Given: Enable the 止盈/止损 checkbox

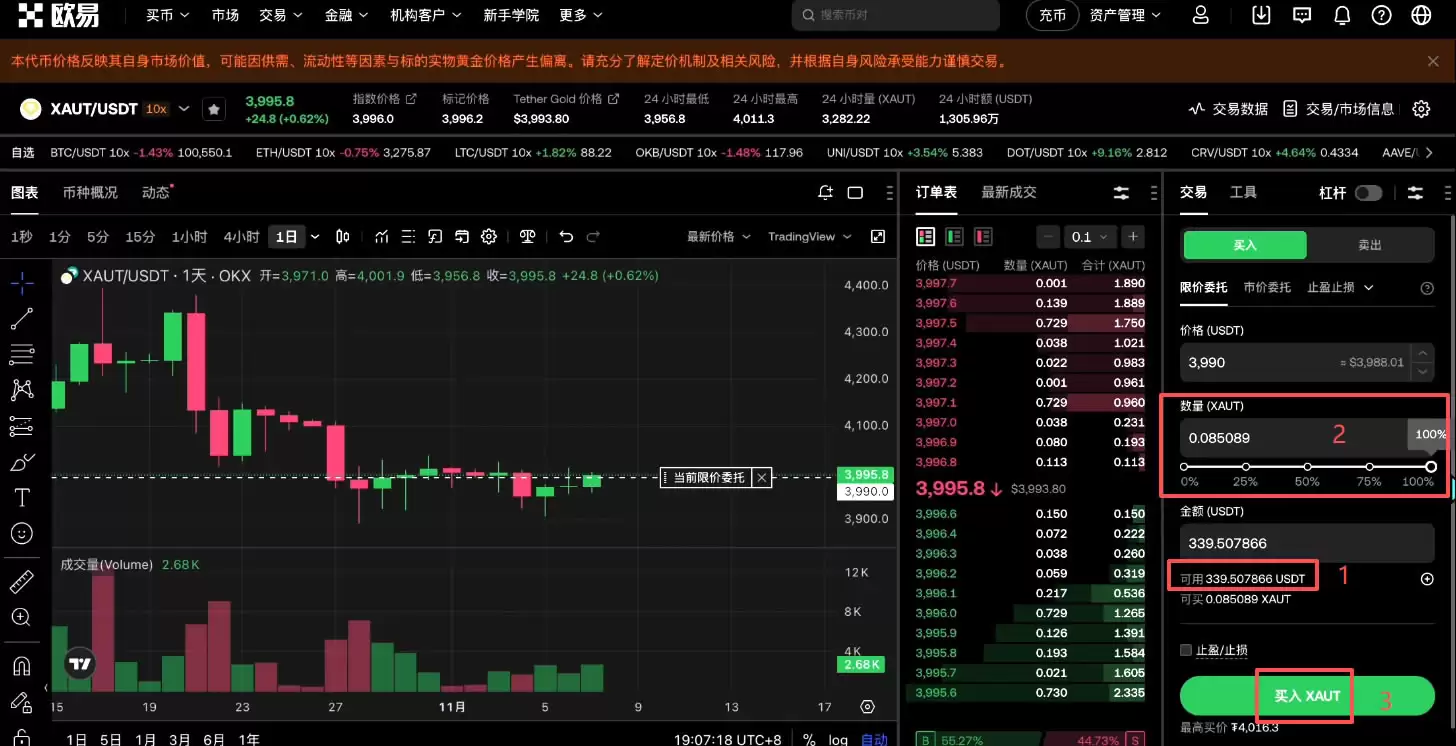Looking at the screenshot, I should tap(1186, 649).
